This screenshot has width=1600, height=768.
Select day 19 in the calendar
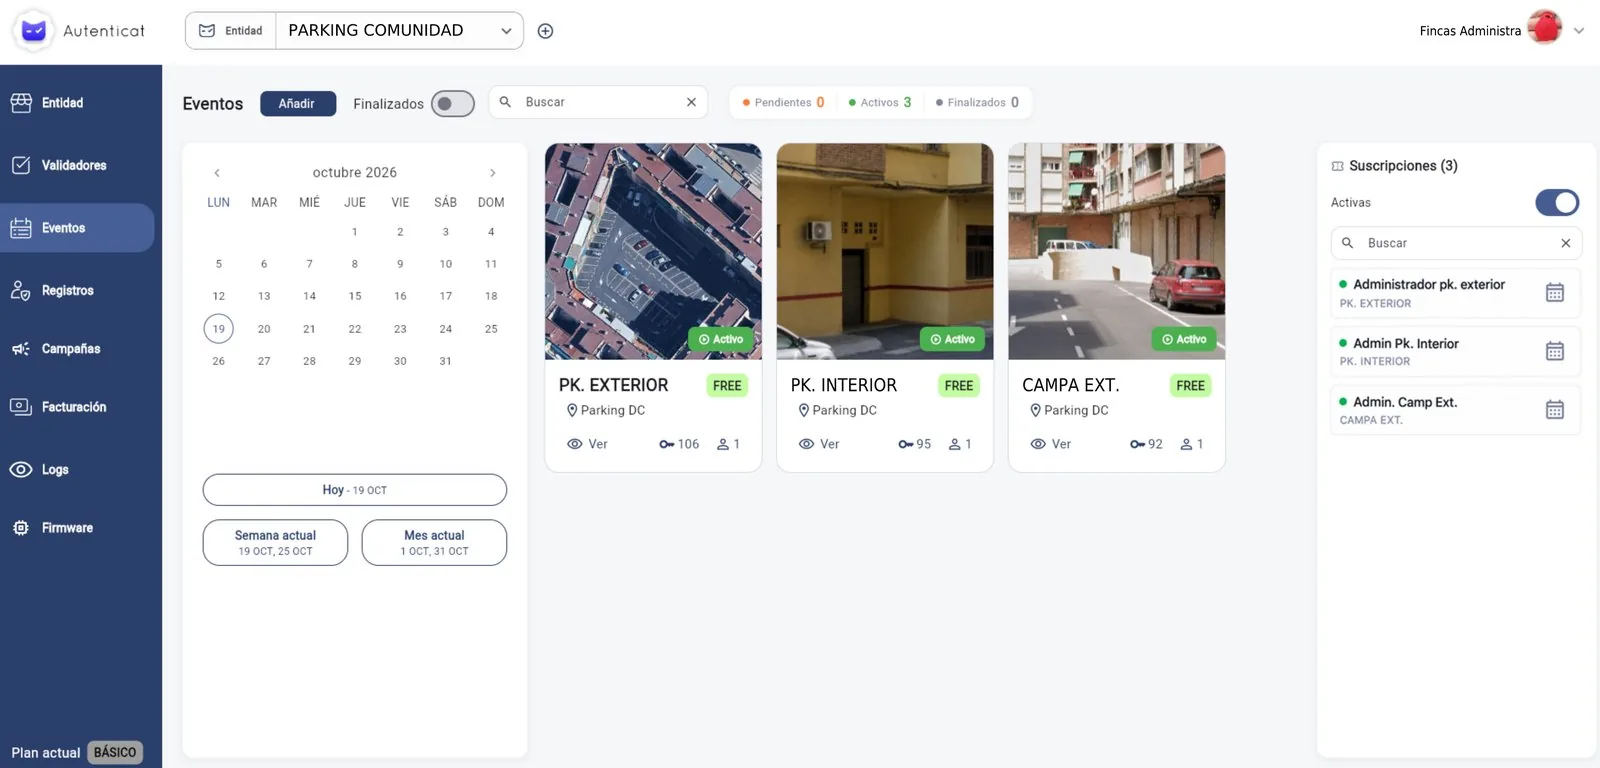coord(219,328)
